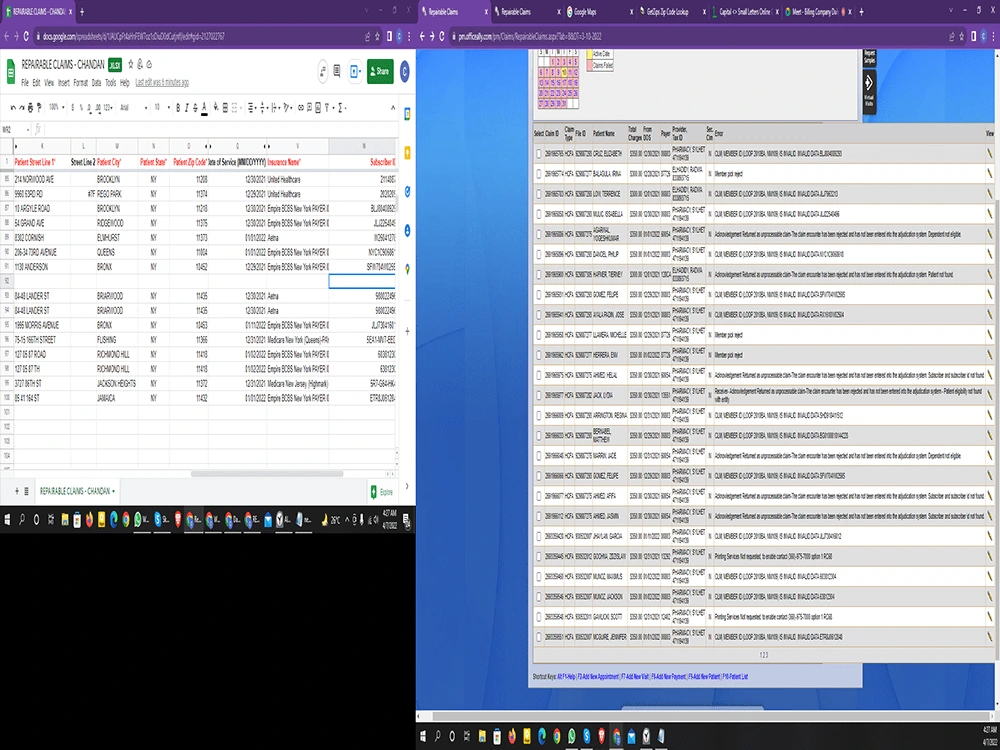Insert a comment from the toolbar
Screen dimensions: 1000x750
[x=309, y=108]
